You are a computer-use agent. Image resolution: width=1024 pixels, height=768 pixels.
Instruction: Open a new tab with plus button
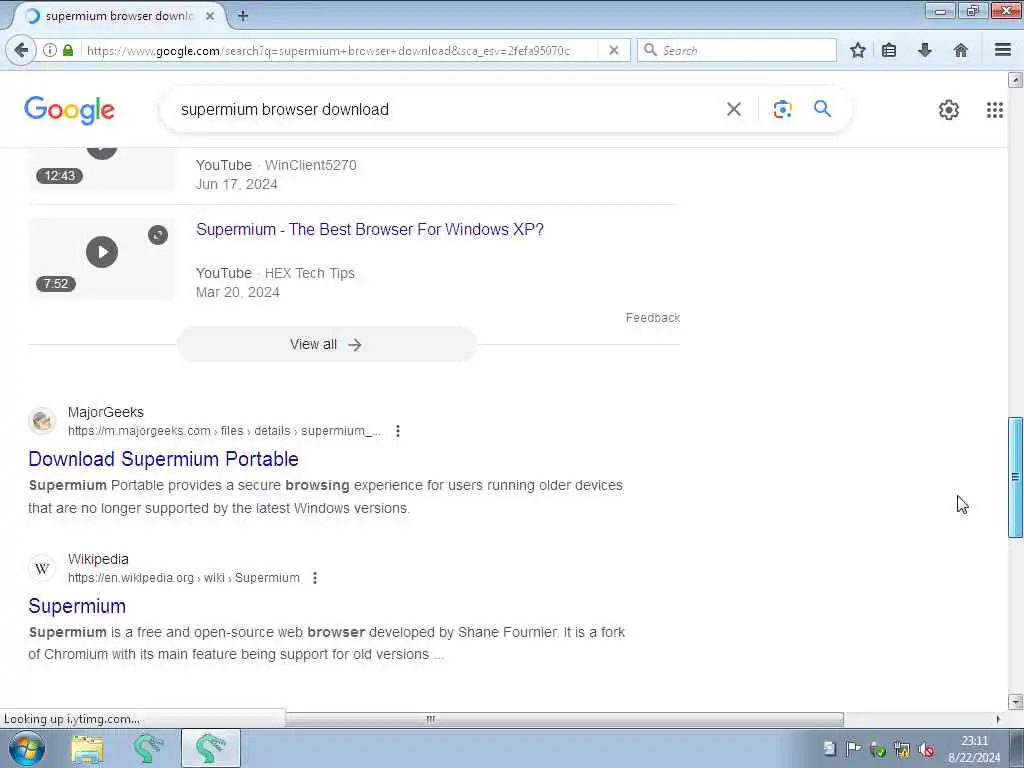click(243, 16)
